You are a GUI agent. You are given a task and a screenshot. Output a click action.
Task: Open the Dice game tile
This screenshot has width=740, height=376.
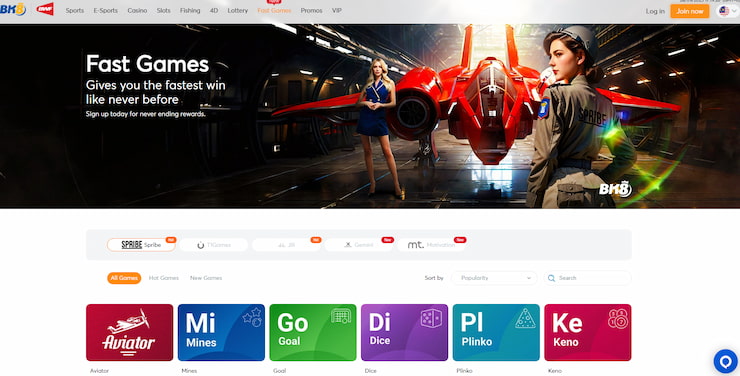pos(404,333)
